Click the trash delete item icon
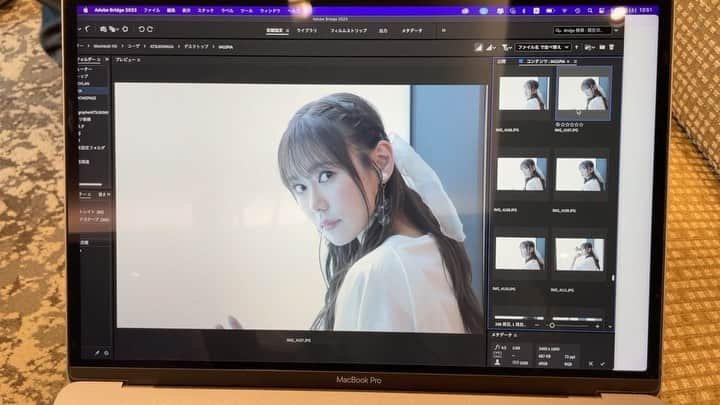The width and height of the screenshot is (720, 405). tap(612, 47)
